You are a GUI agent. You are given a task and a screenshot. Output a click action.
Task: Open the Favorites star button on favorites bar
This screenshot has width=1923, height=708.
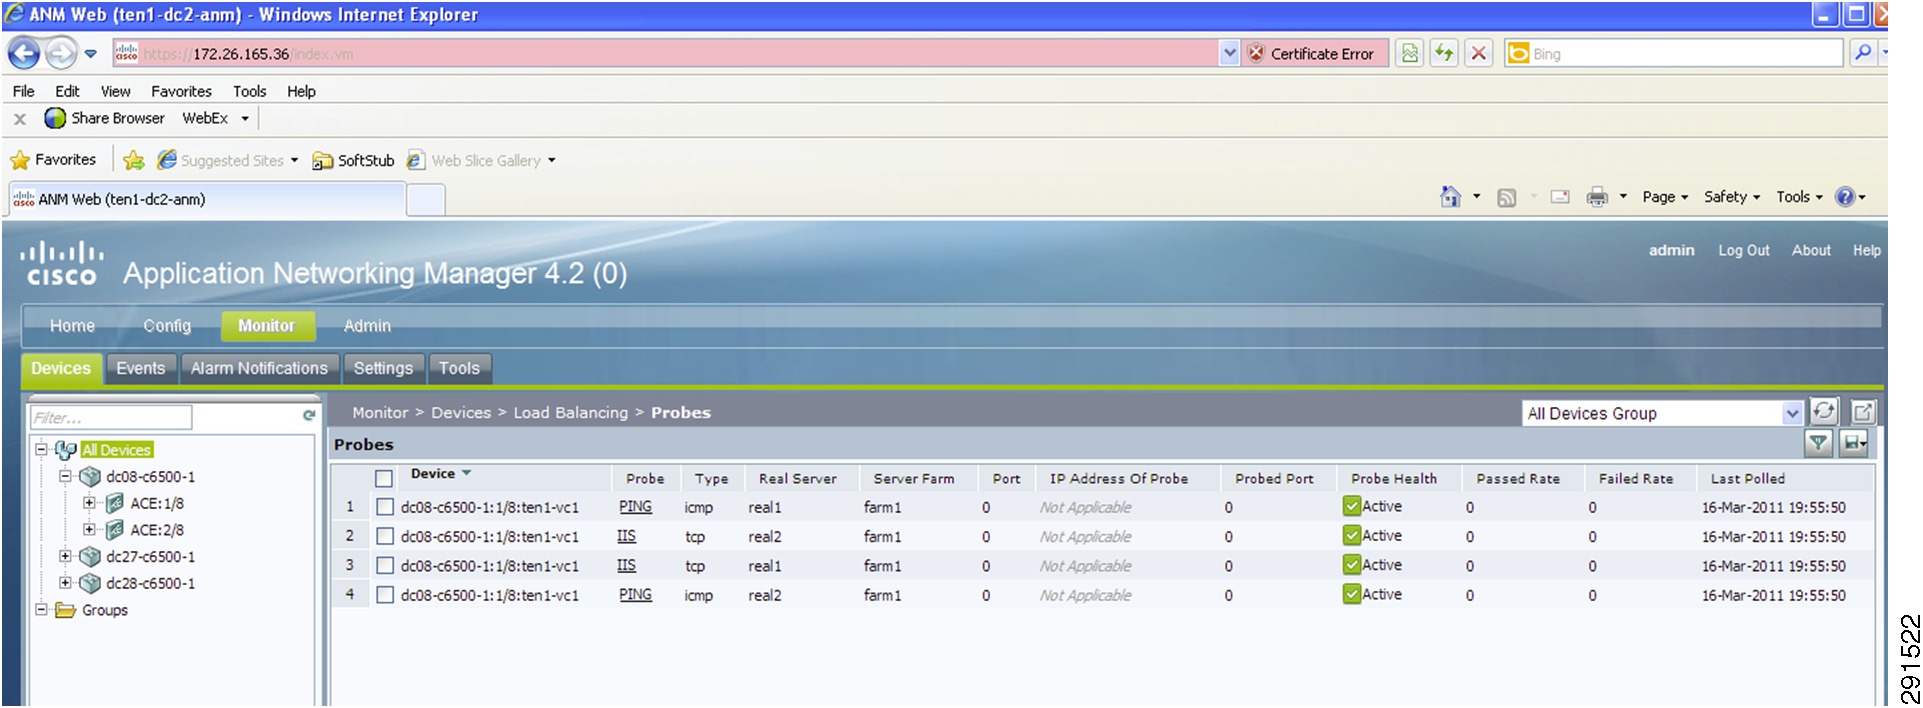tap(54, 160)
